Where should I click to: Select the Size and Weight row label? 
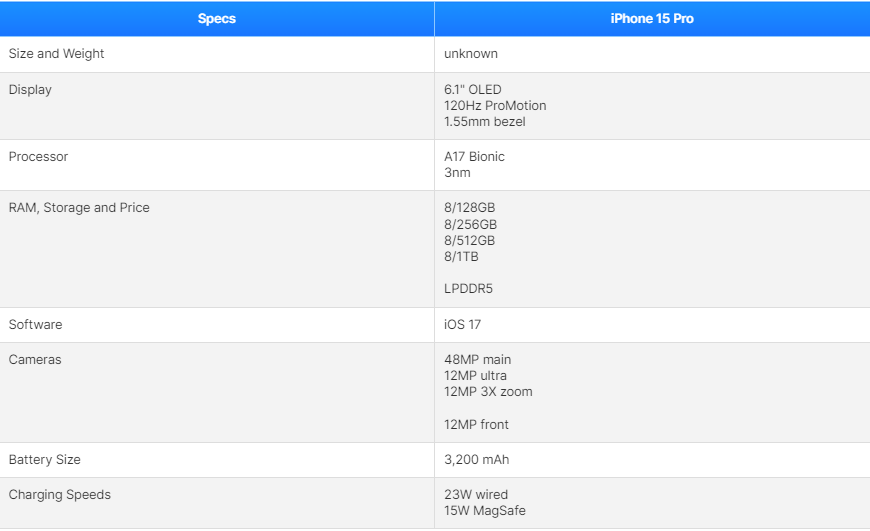[56, 54]
